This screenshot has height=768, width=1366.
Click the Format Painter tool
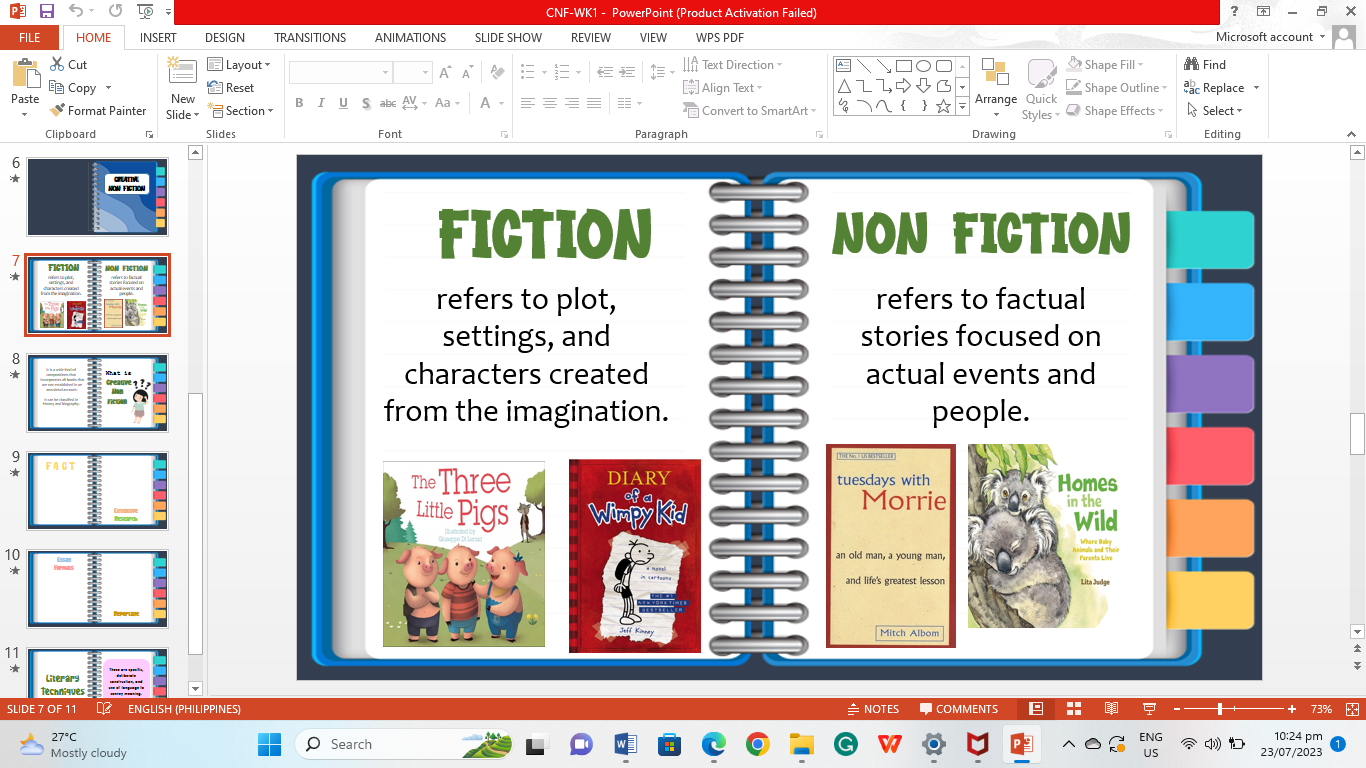(x=97, y=111)
